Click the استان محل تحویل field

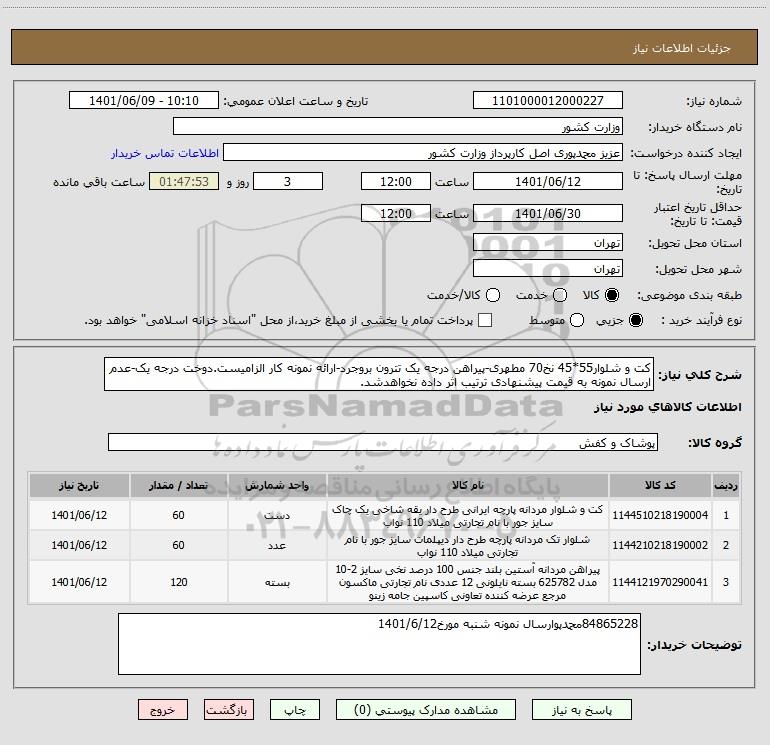click(548, 242)
